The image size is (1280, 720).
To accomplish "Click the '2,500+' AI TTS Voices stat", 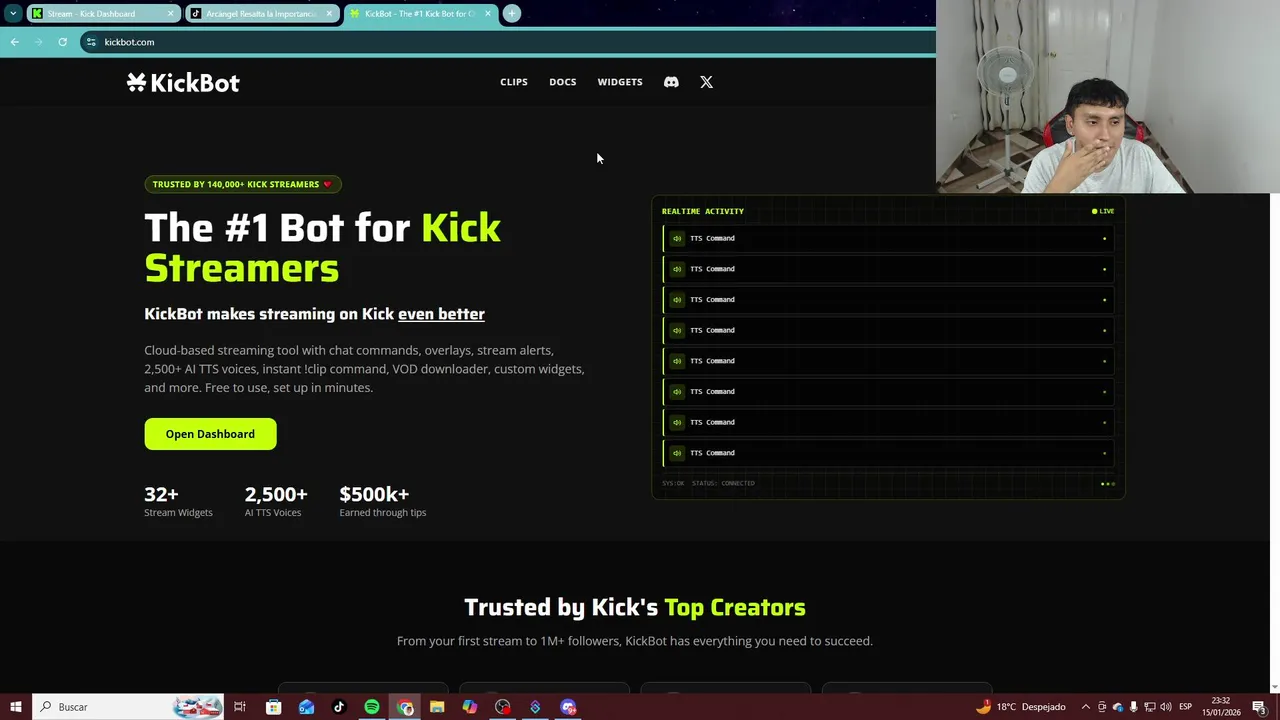I will (276, 501).
